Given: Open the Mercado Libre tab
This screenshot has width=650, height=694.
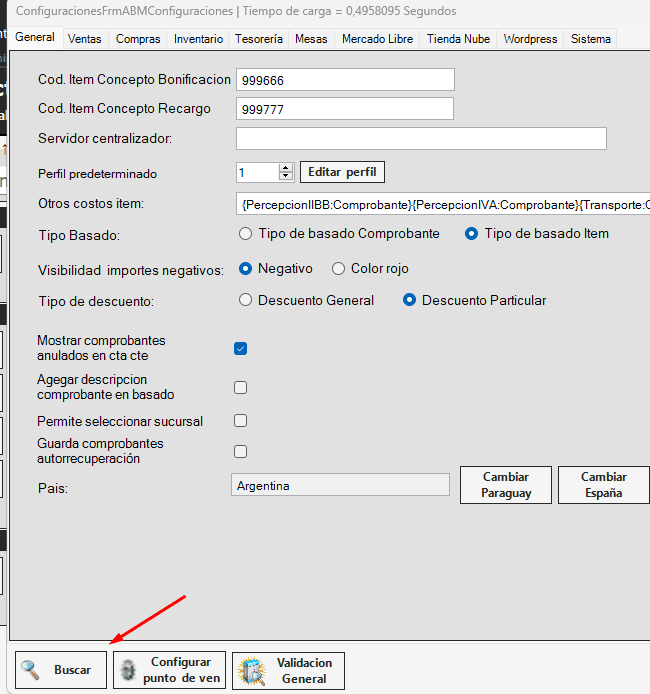Looking at the screenshot, I should pos(376,39).
